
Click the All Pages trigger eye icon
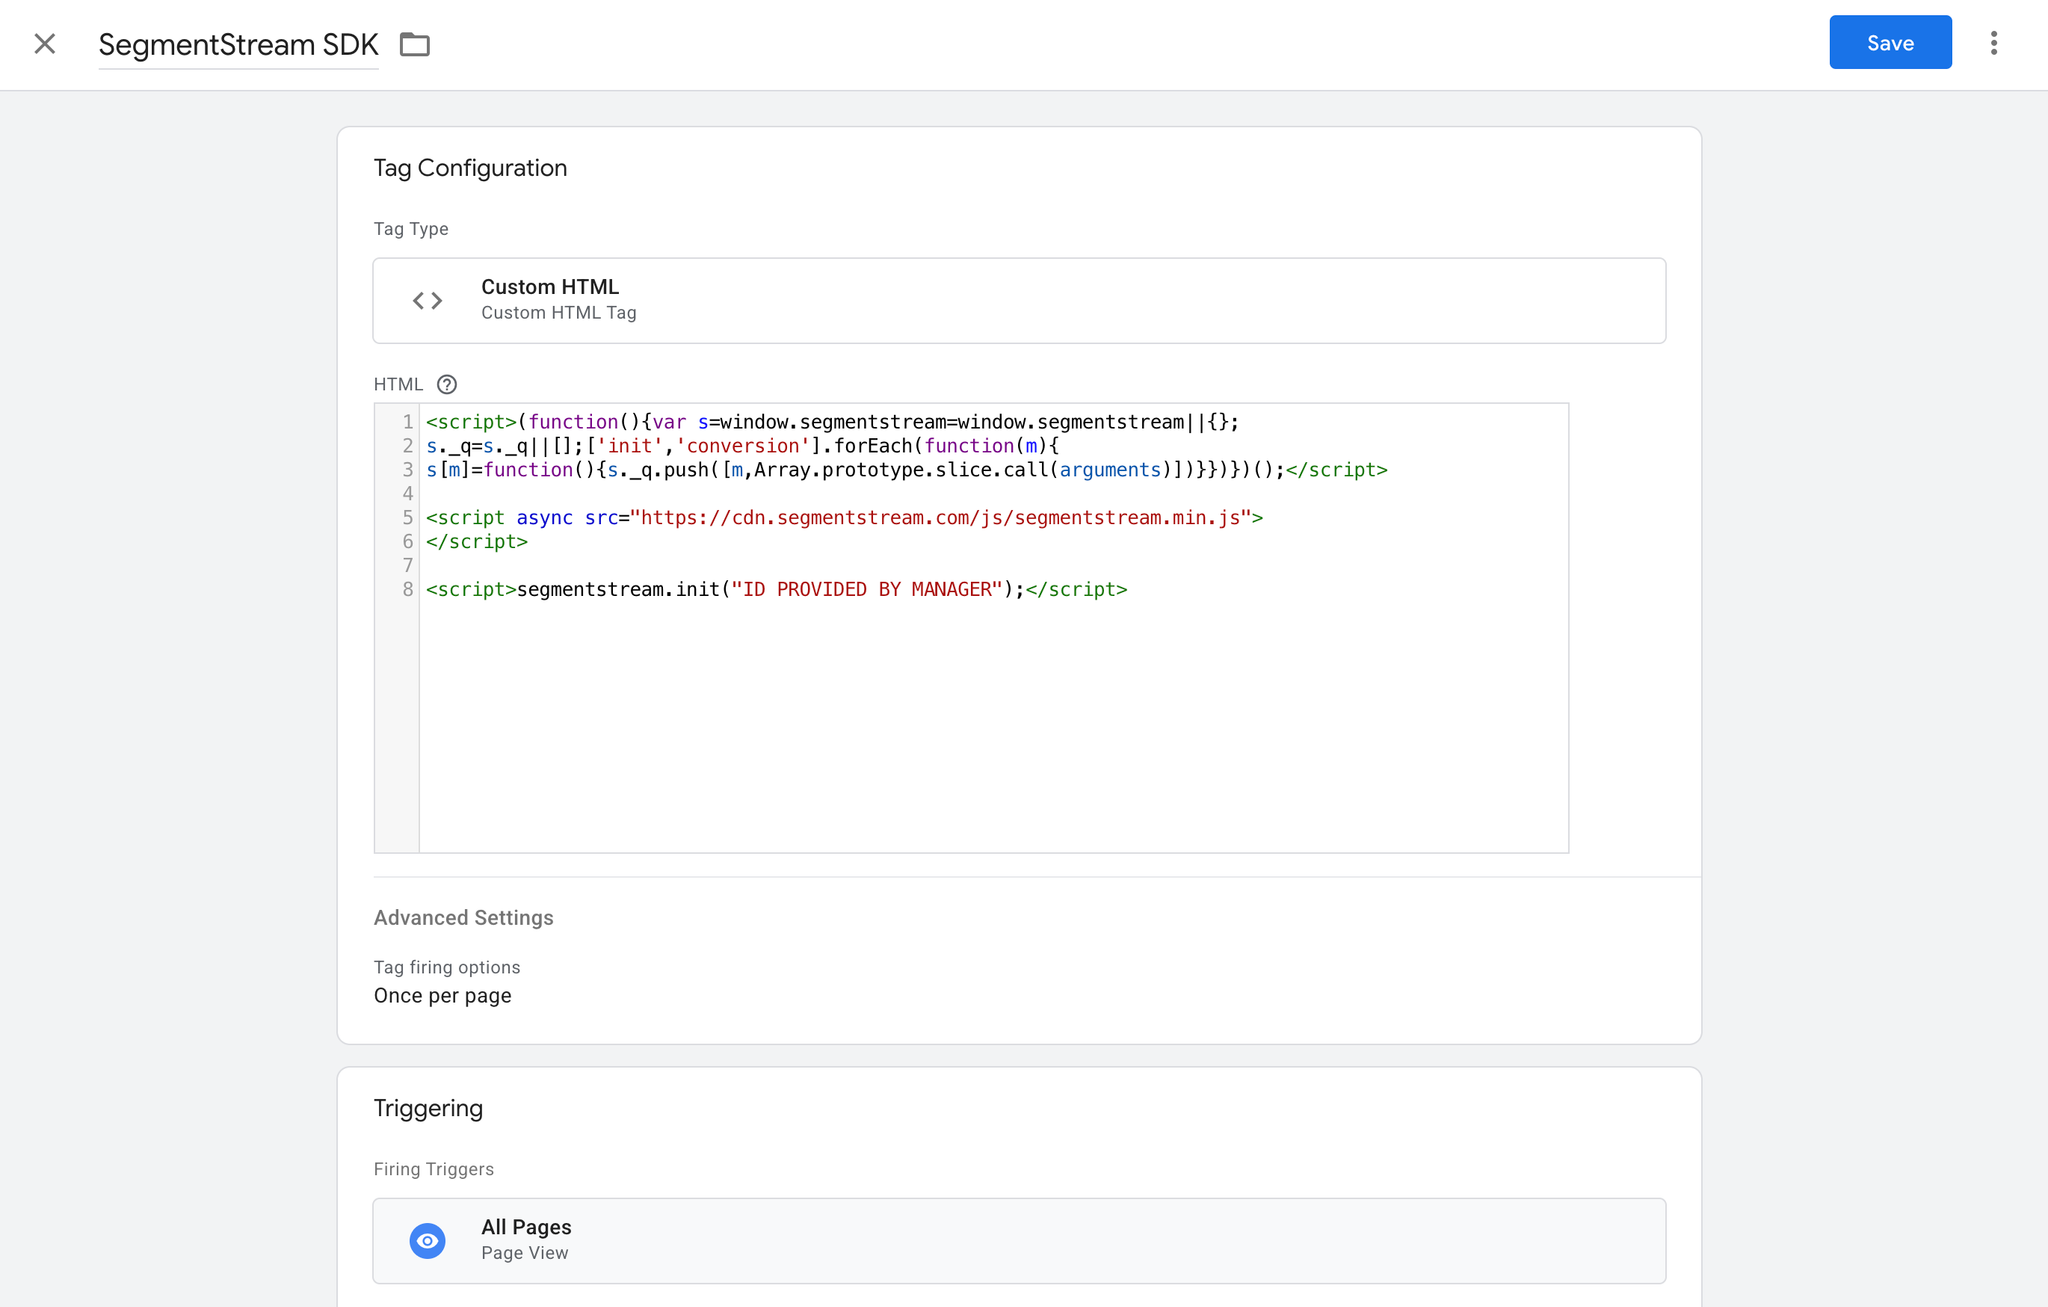coord(427,1240)
